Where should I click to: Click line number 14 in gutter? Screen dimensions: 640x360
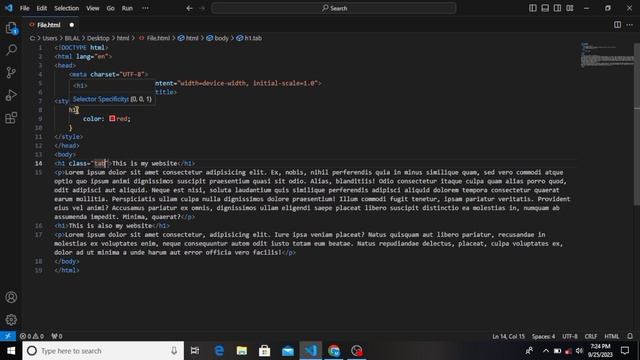(38, 163)
